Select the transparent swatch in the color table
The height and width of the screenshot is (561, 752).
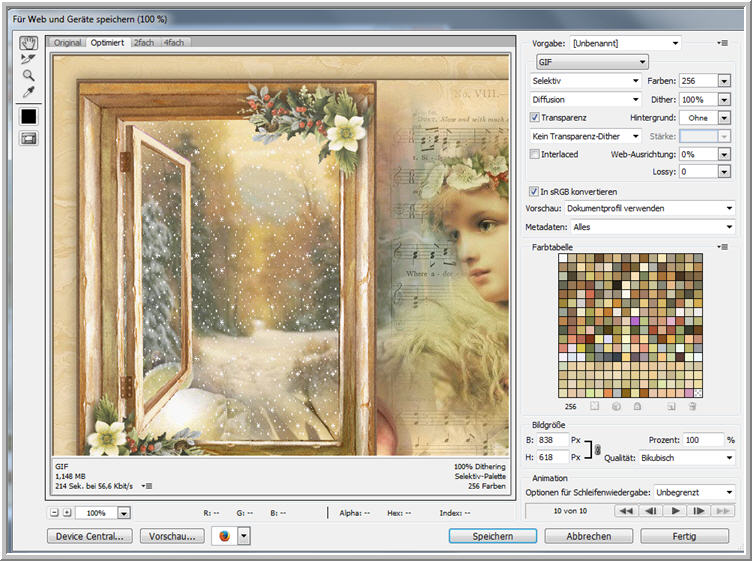tap(698, 393)
